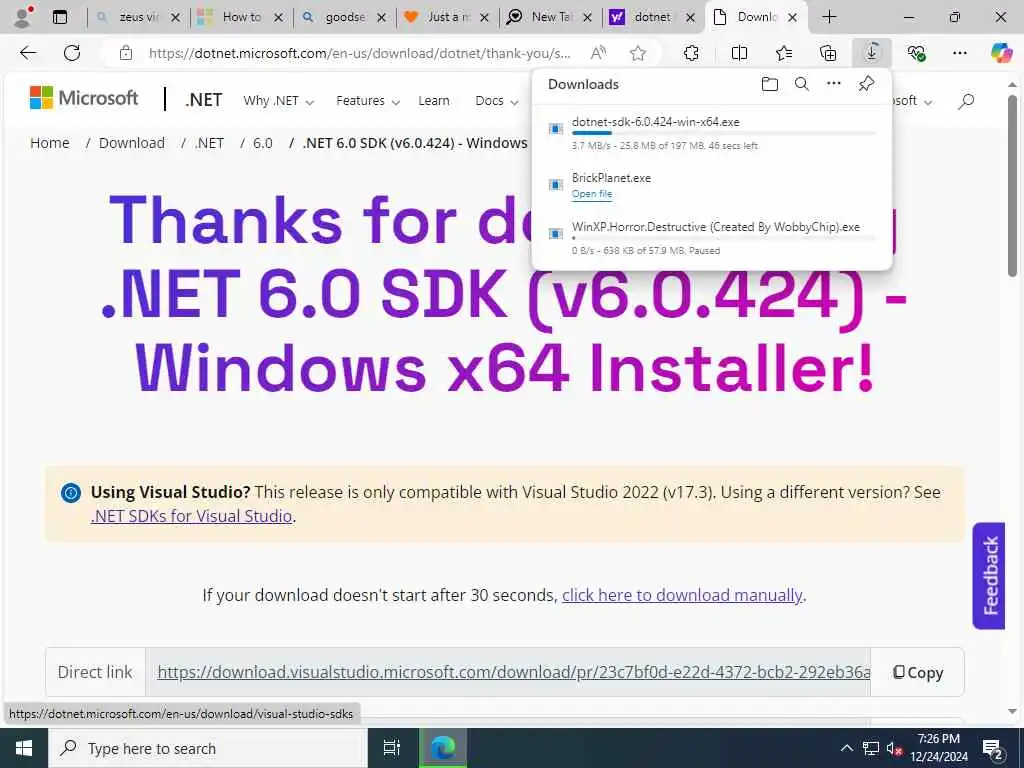The height and width of the screenshot is (768, 1024).
Task: Pin the Downloads panel
Action: tap(866, 84)
